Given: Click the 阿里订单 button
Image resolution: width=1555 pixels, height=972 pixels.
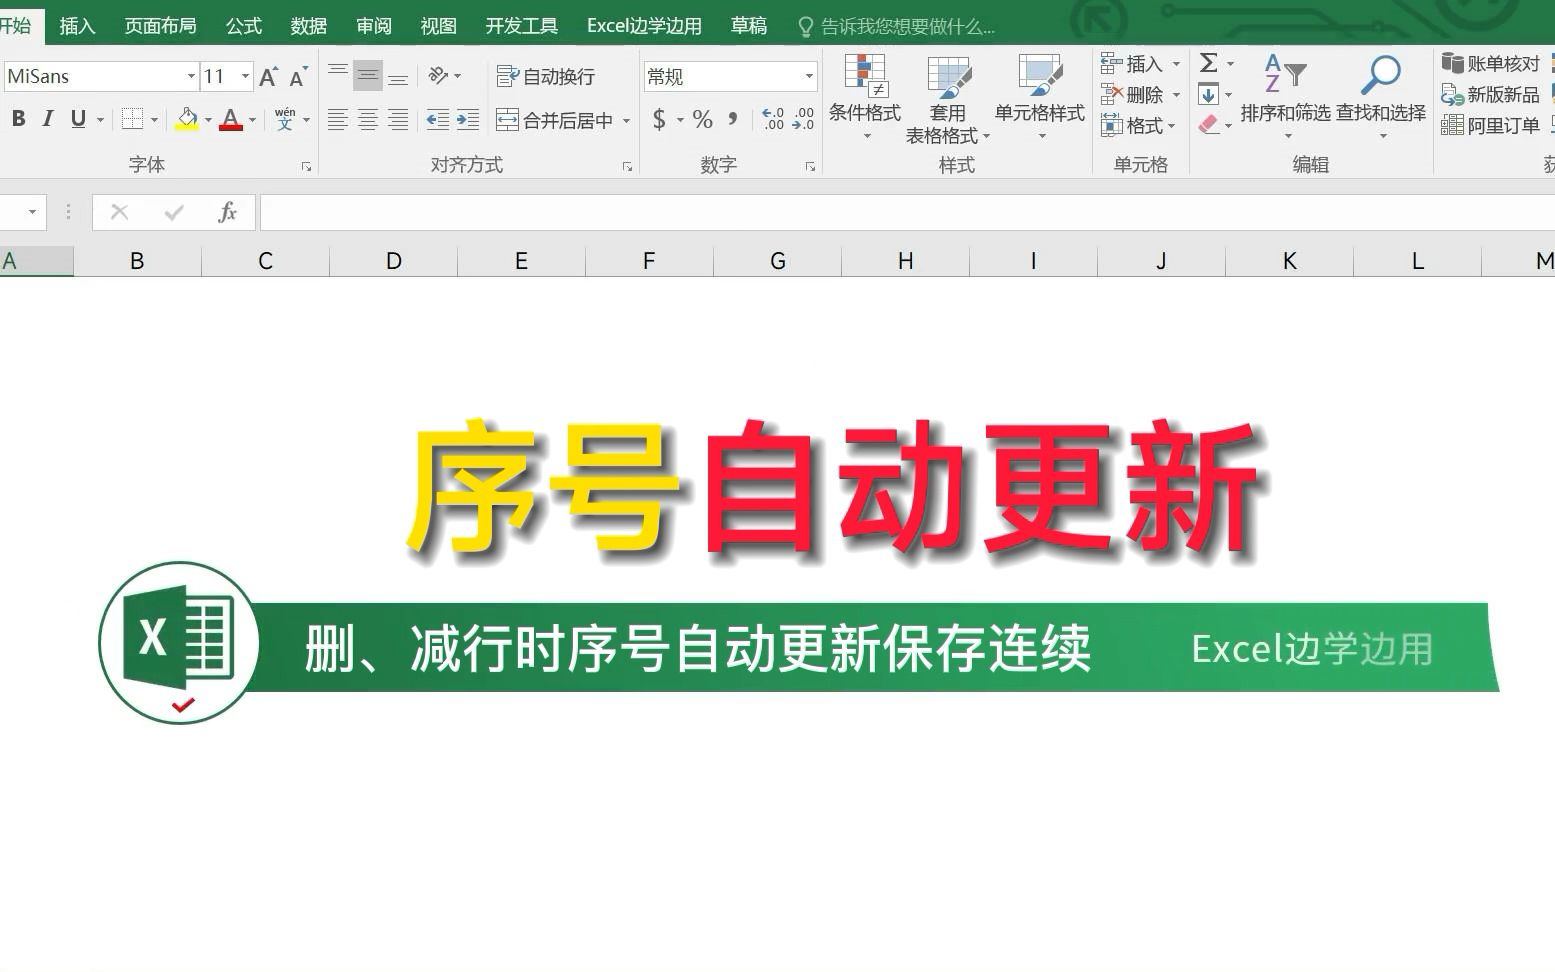Looking at the screenshot, I should tap(1489, 125).
